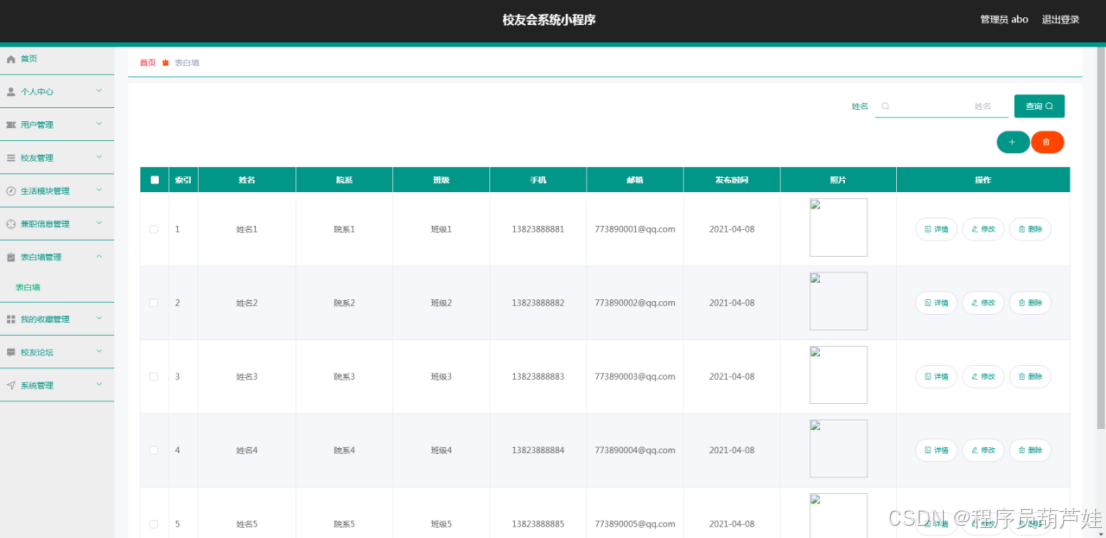Click the clipboard icon beside 表白墙管理
Image resolution: width=1106 pixels, height=538 pixels.
[x=11, y=257]
